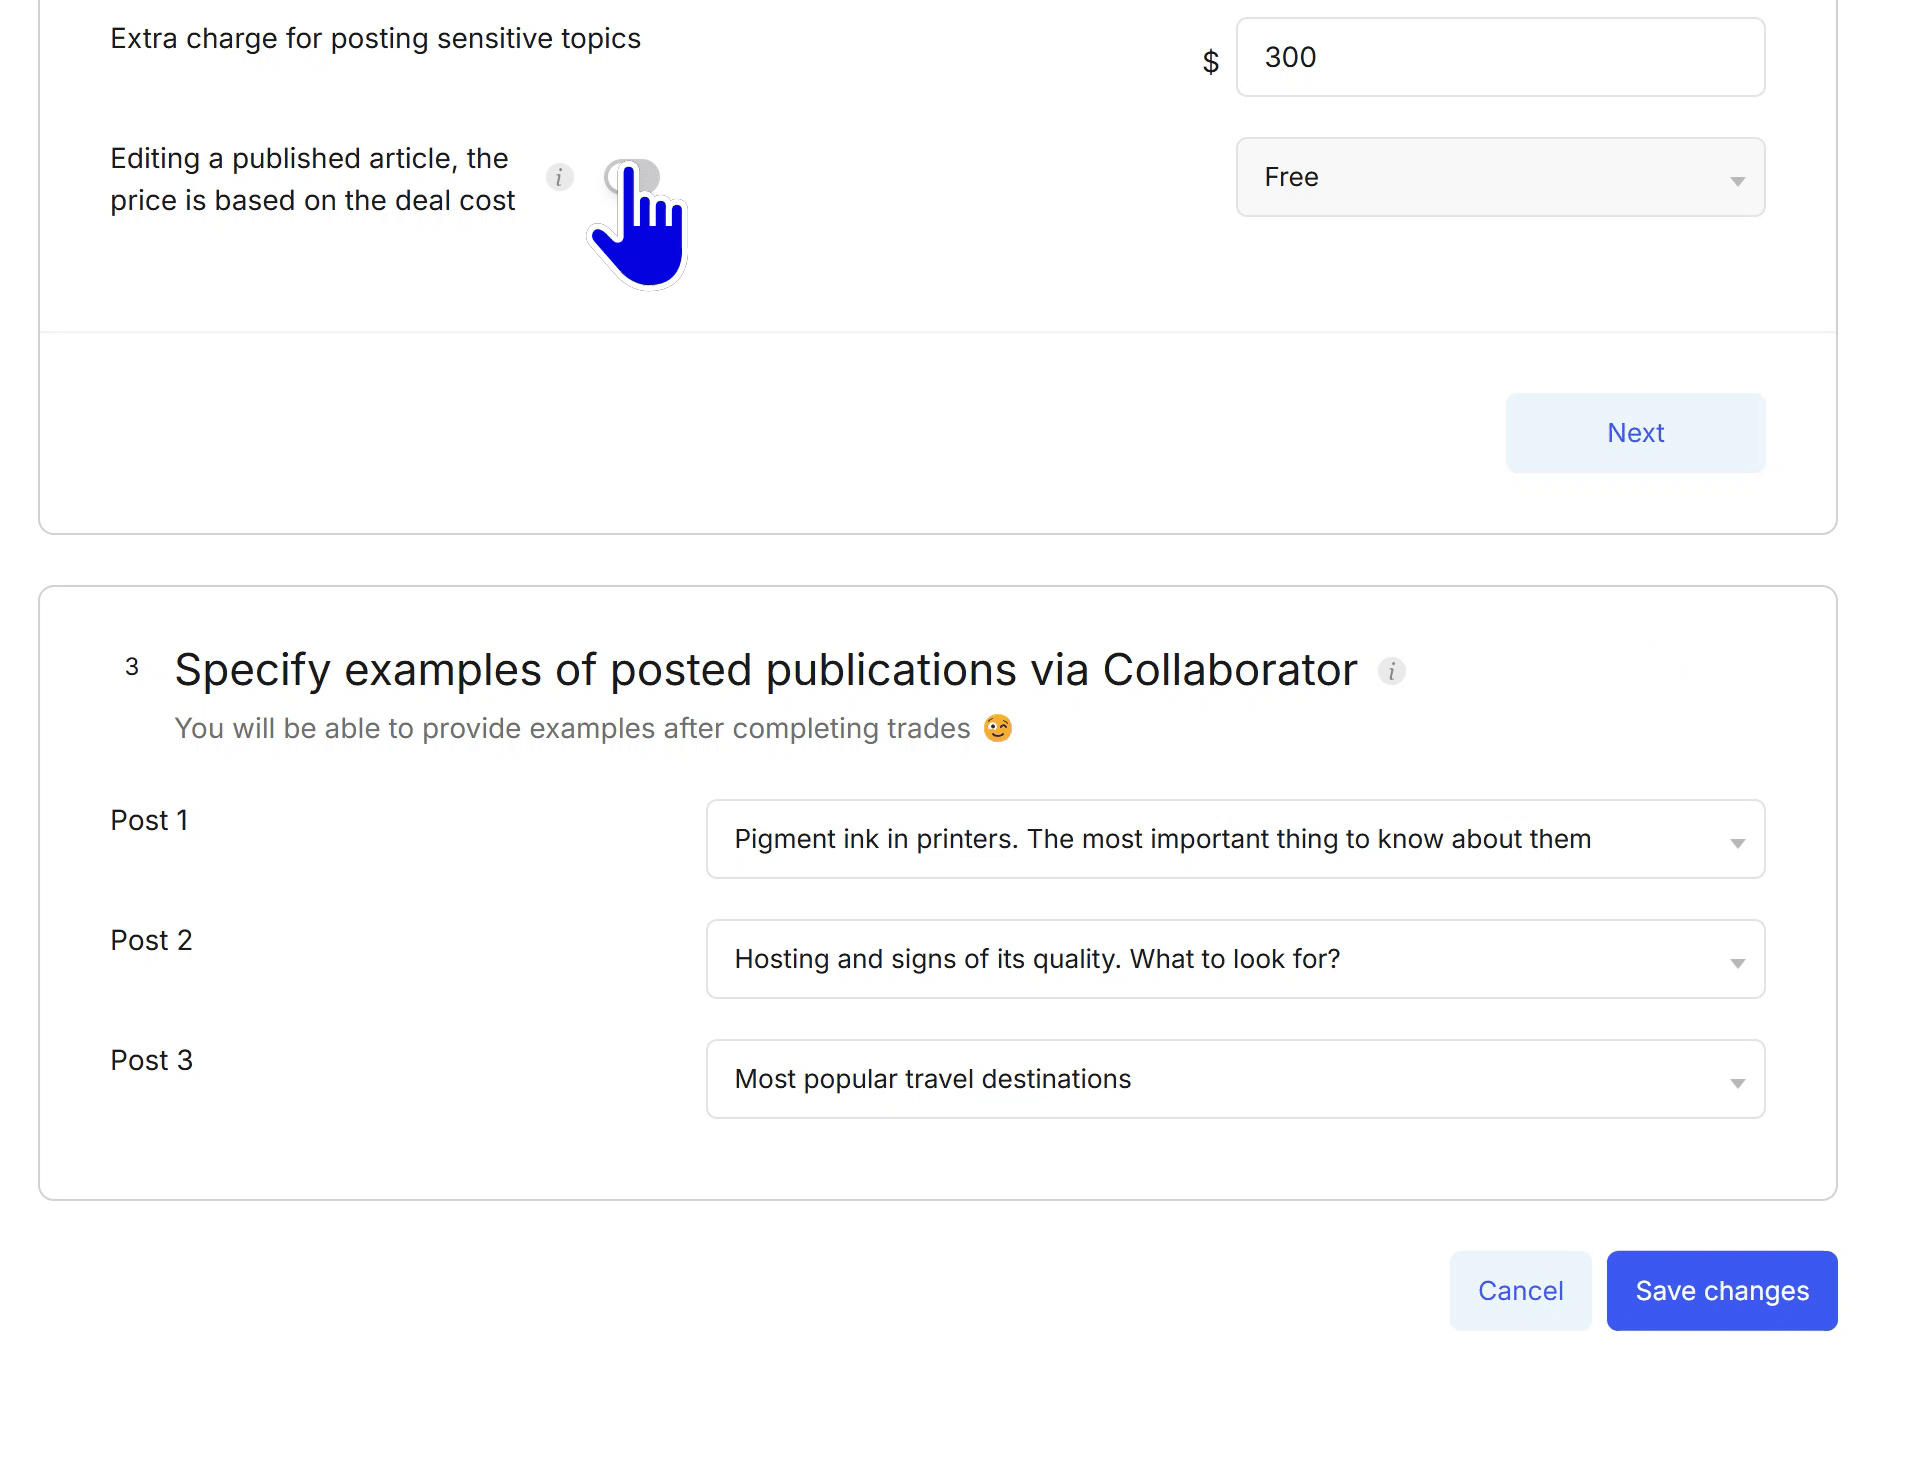This screenshot has width=1912, height=1484.
Task: Click the winking emoji after completing trades
Action: tap(997, 729)
